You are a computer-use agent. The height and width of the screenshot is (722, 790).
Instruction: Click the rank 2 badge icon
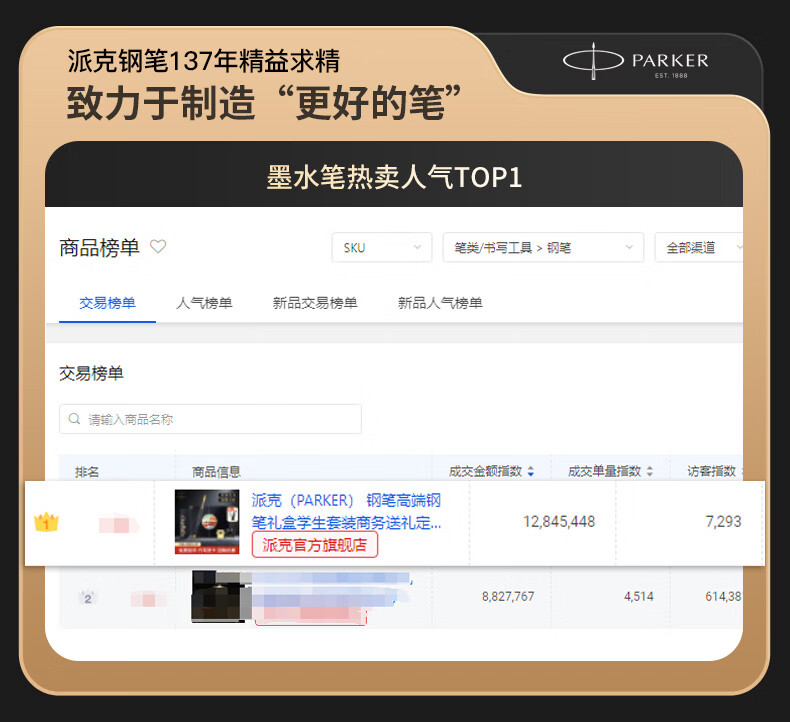pos(88,598)
